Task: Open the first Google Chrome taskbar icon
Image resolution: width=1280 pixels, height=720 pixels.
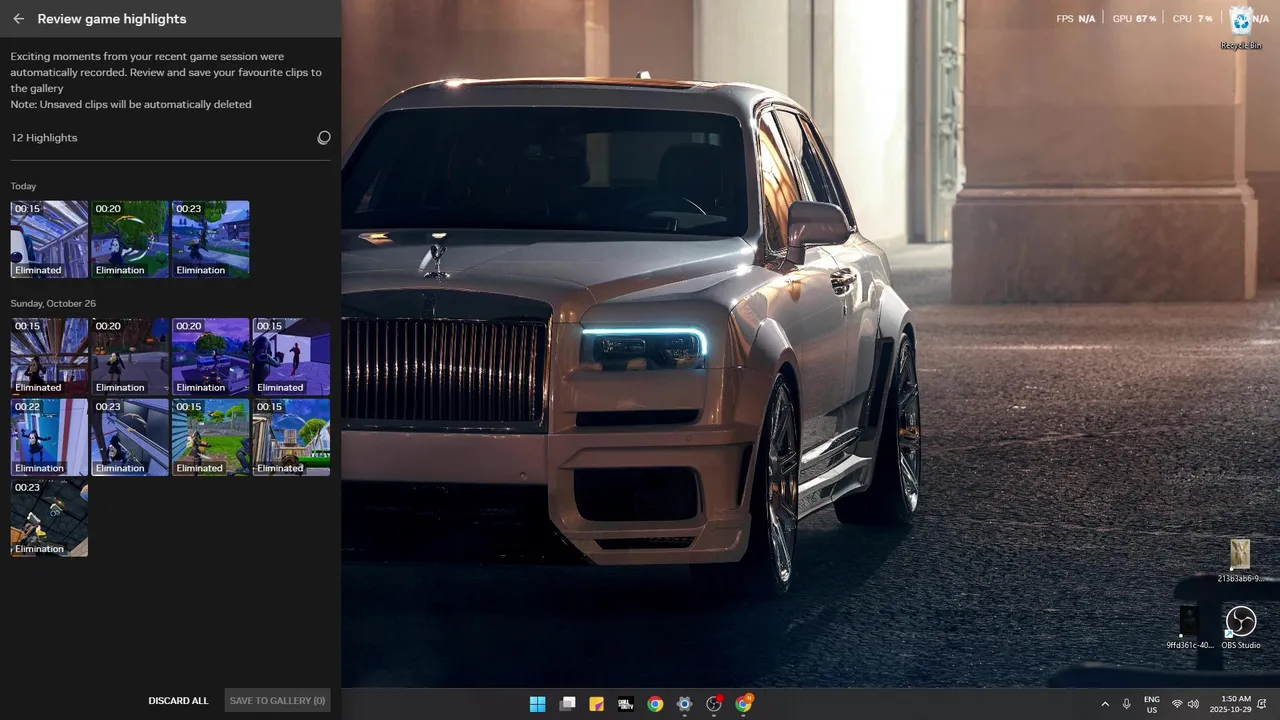Action: pyautogui.click(x=655, y=704)
